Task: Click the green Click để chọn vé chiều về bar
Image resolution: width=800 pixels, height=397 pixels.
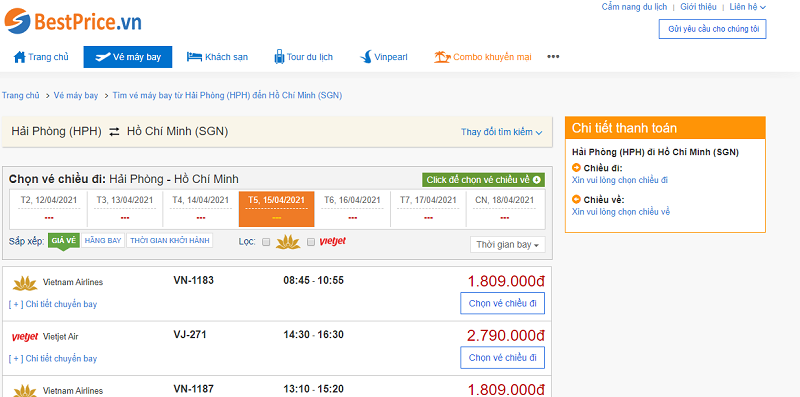Action: [483, 180]
